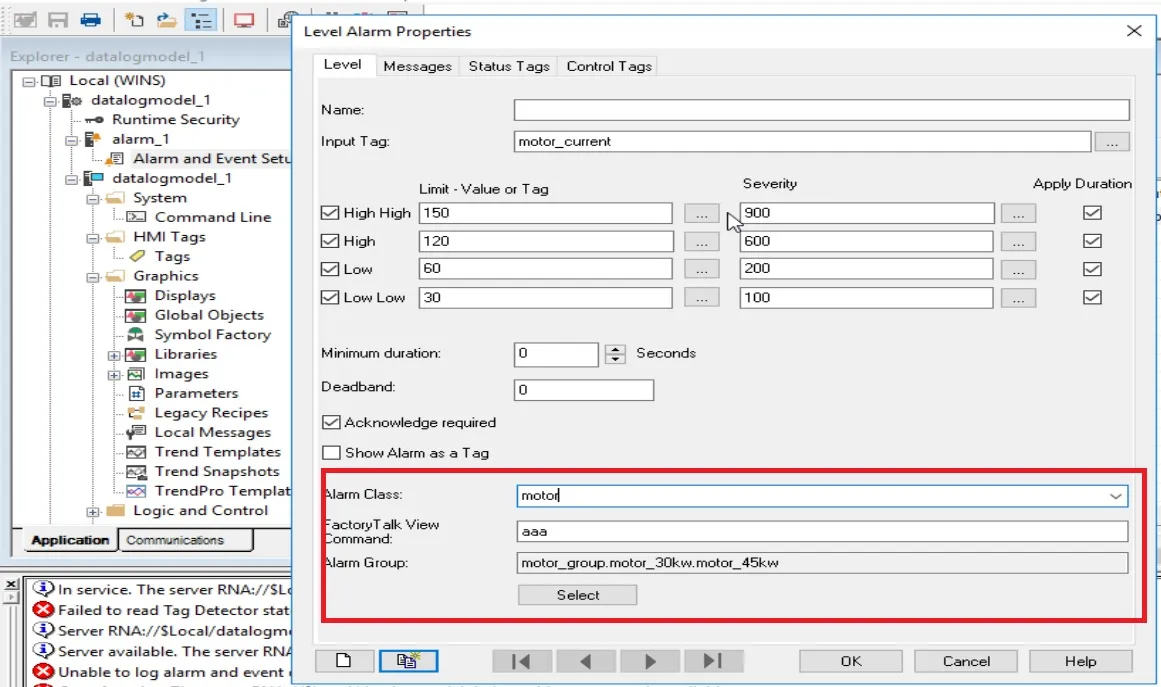Click the Command Line icon
Viewport: 1161px width, 687px height.
click(136, 217)
